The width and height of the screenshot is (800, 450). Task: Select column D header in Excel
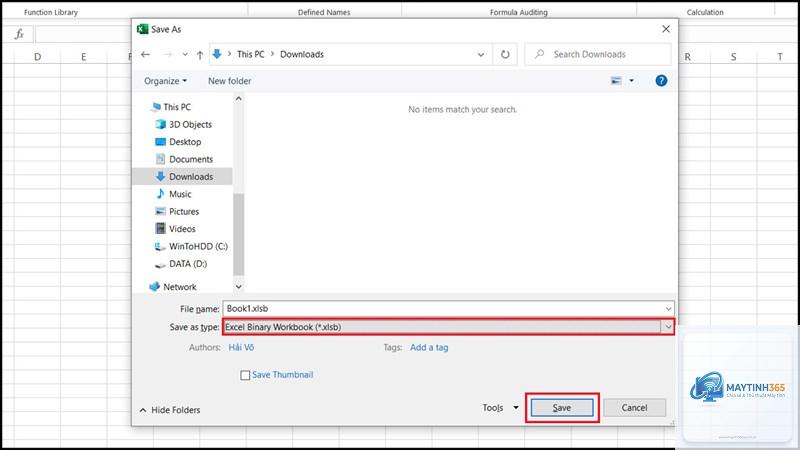[x=37, y=57]
